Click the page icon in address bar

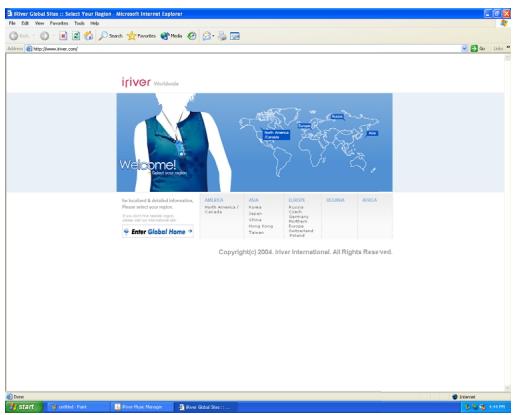point(29,49)
